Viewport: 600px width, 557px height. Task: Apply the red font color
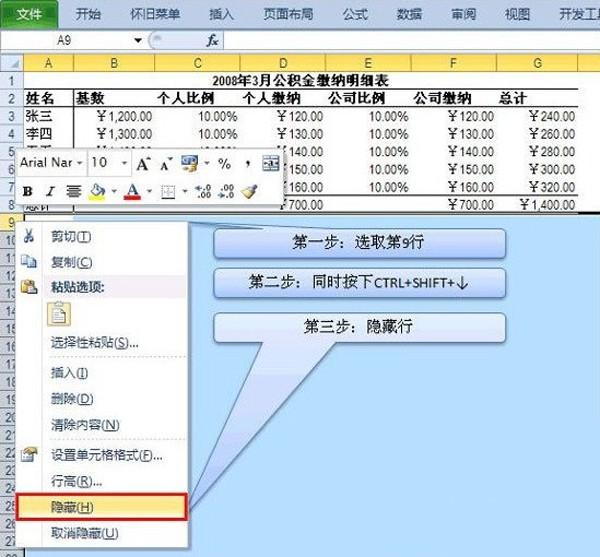pos(132,191)
